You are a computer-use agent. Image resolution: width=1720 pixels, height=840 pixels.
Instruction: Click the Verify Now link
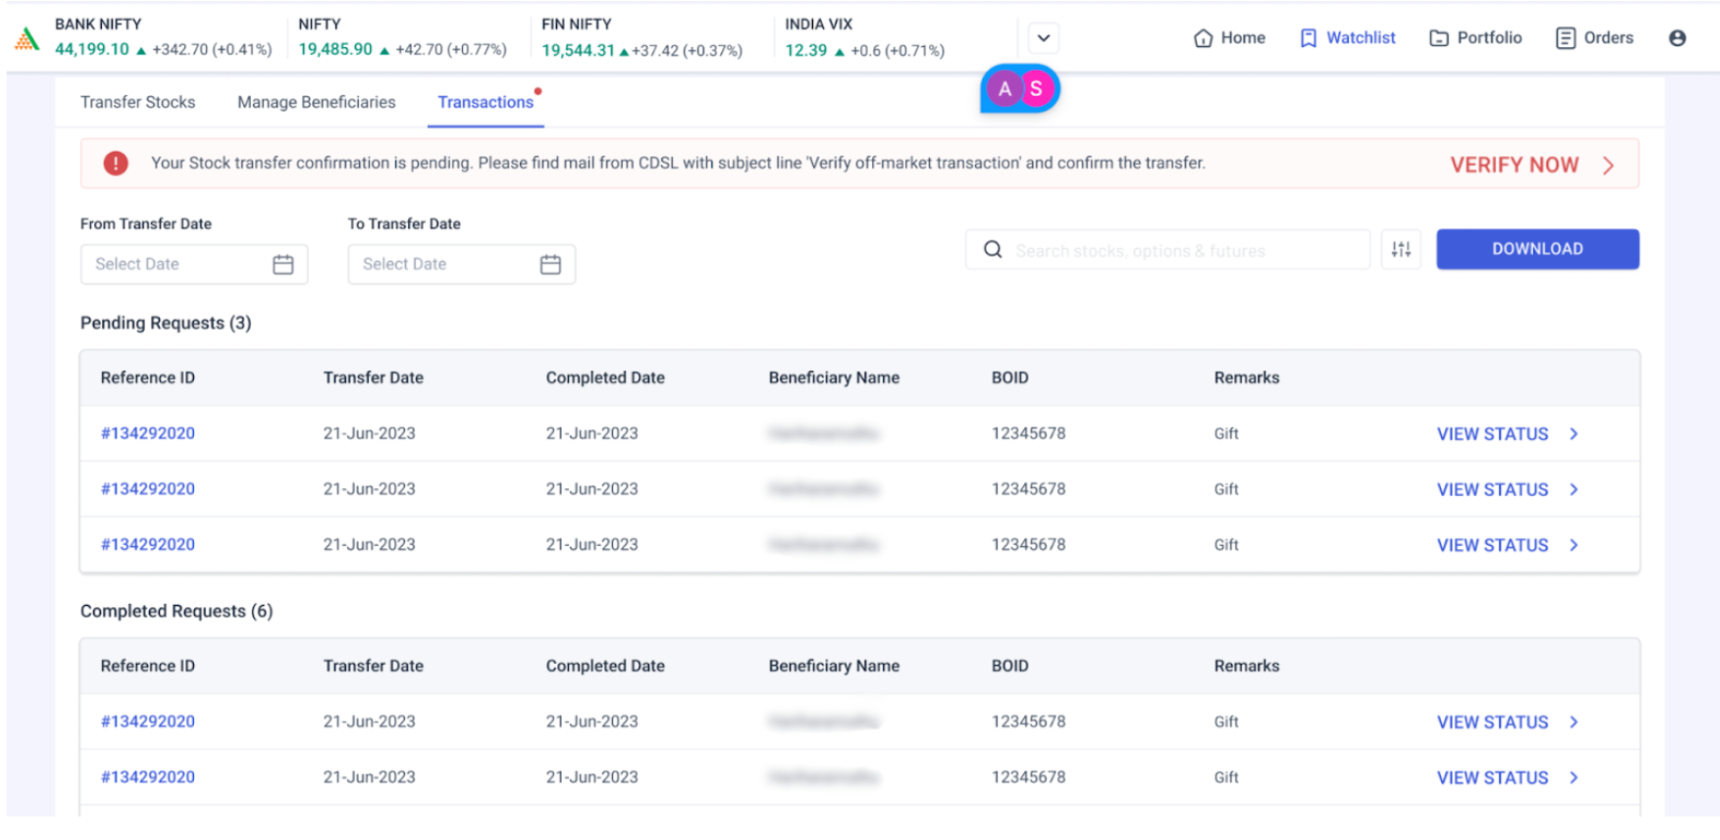point(1514,165)
